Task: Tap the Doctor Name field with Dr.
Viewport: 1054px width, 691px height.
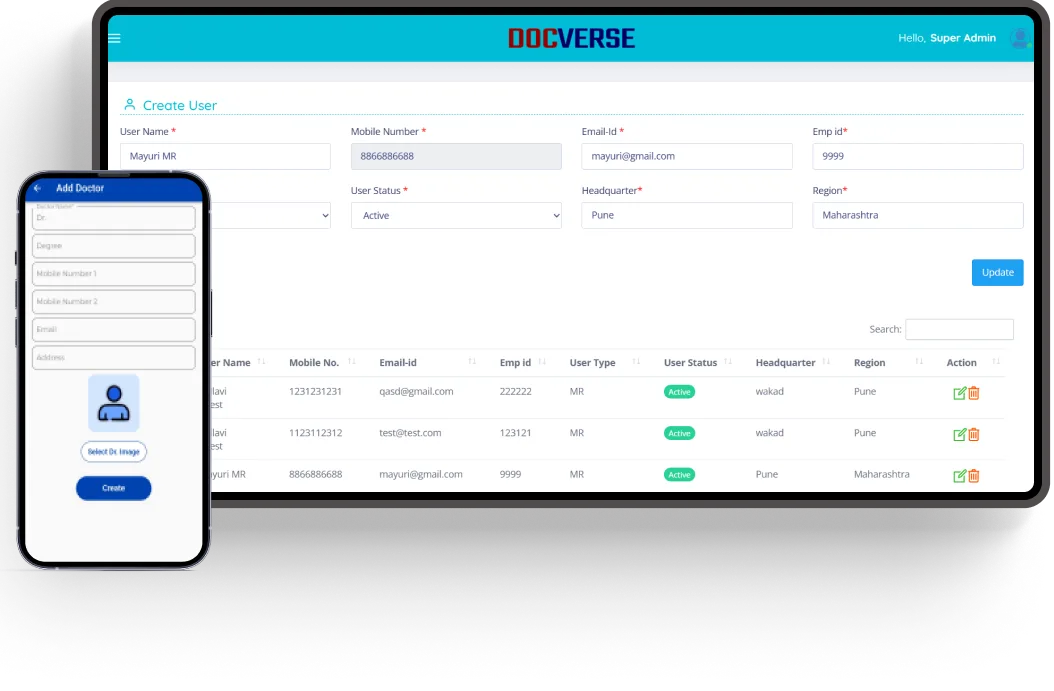Action: [114, 218]
